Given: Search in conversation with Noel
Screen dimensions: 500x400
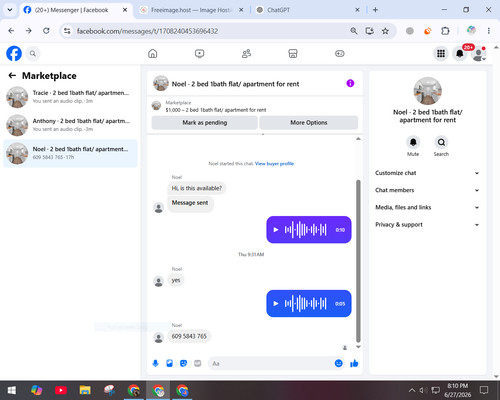Looking at the screenshot, I should (441, 142).
